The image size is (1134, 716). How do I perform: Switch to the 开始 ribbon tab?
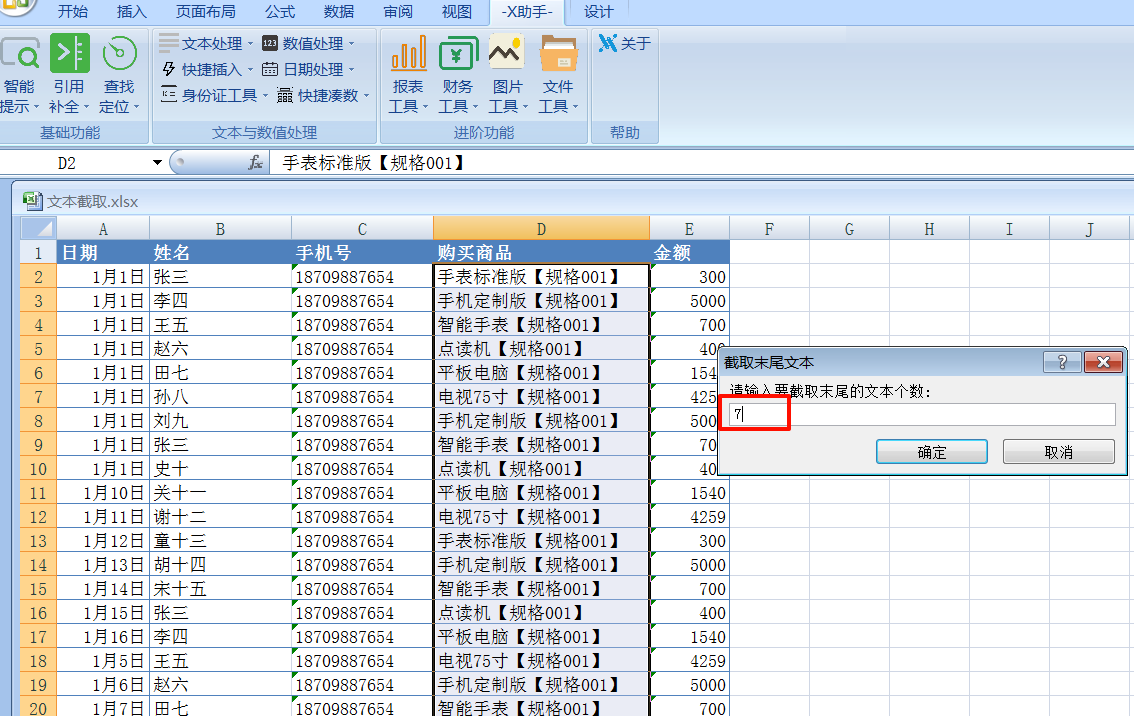click(x=72, y=12)
